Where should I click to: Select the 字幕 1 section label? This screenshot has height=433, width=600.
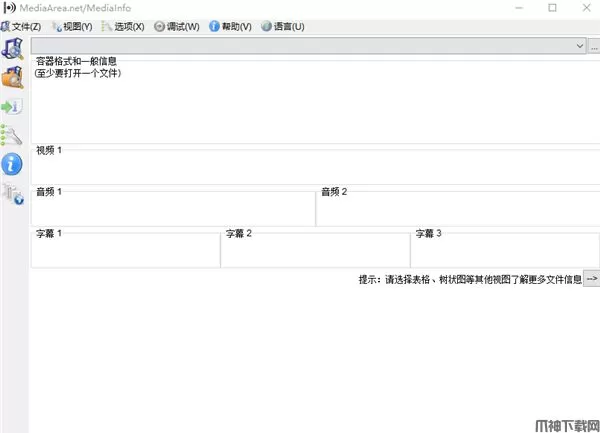click(x=49, y=233)
